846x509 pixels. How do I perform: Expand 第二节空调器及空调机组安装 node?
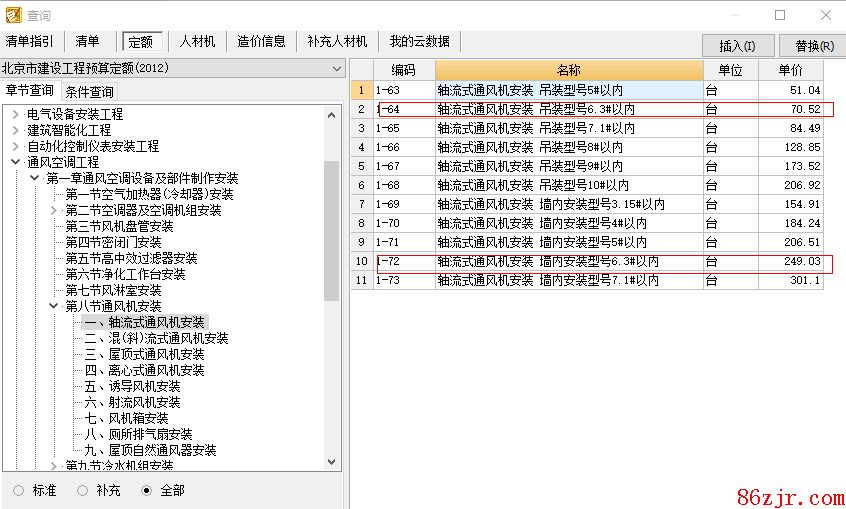pyautogui.click(x=54, y=210)
